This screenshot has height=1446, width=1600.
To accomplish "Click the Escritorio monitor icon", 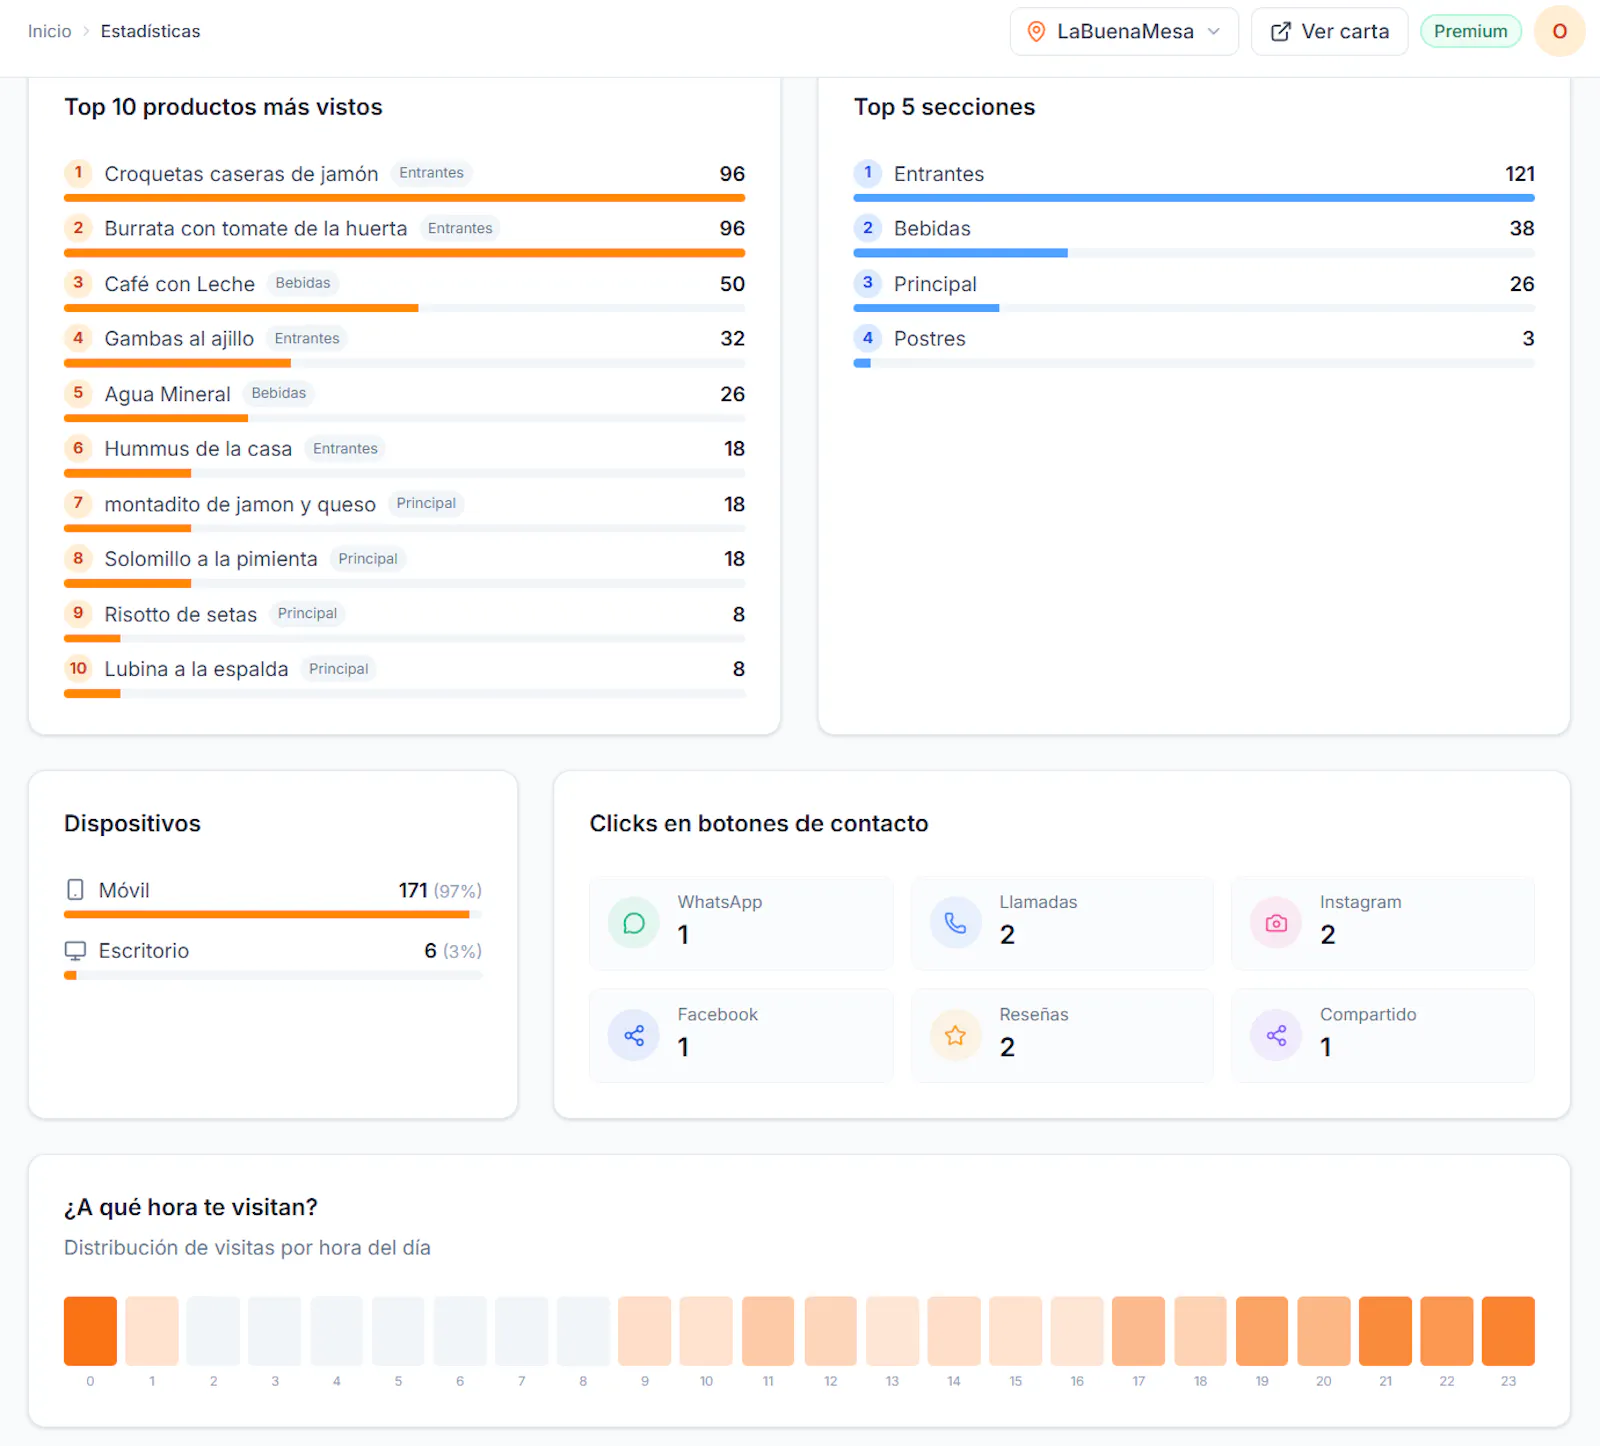I will [x=75, y=950].
